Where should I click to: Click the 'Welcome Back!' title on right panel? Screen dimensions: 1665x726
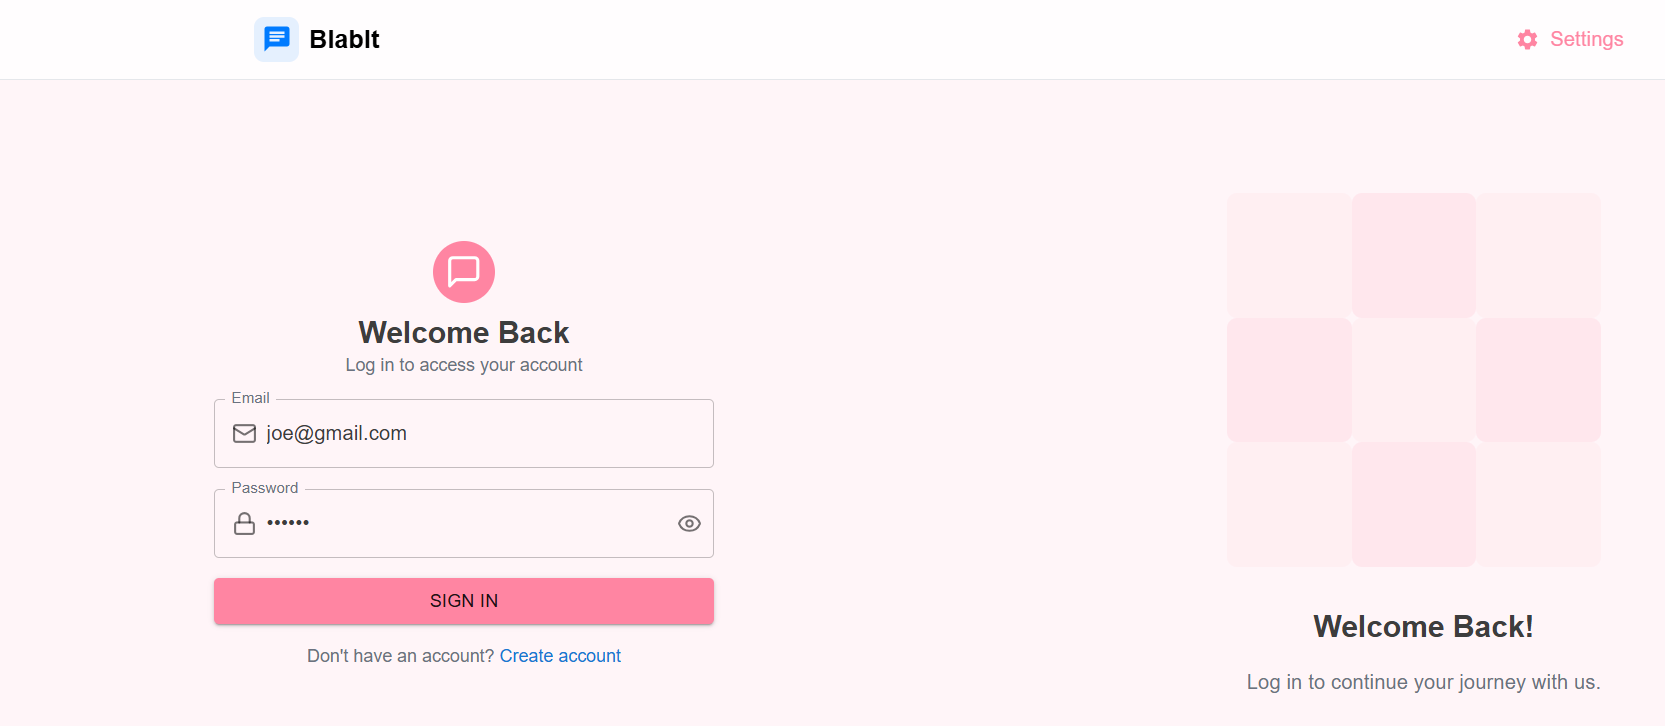tap(1423, 626)
